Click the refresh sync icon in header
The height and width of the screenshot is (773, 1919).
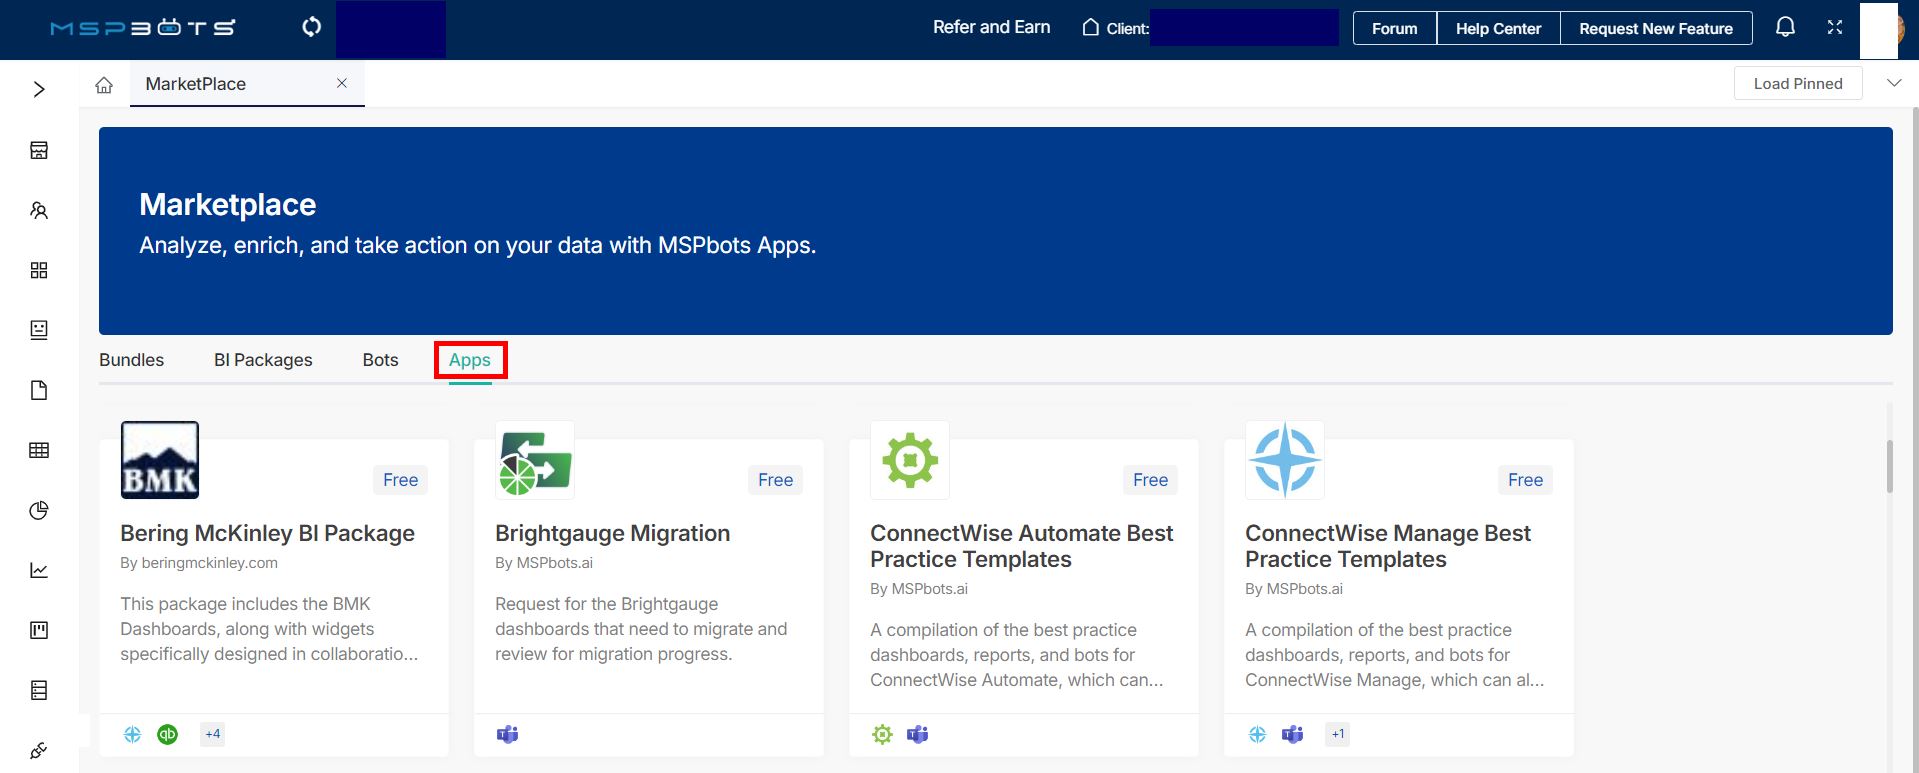point(312,27)
